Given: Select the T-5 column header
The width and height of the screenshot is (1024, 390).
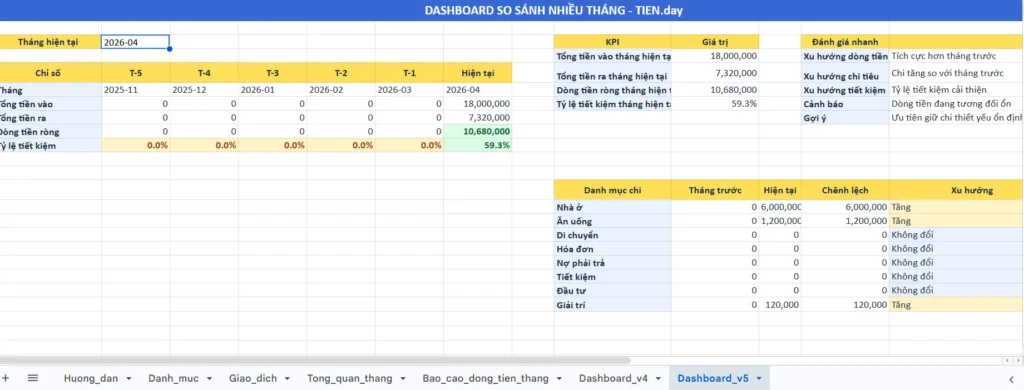Looking at the screenshot, I should coord(136,73).
